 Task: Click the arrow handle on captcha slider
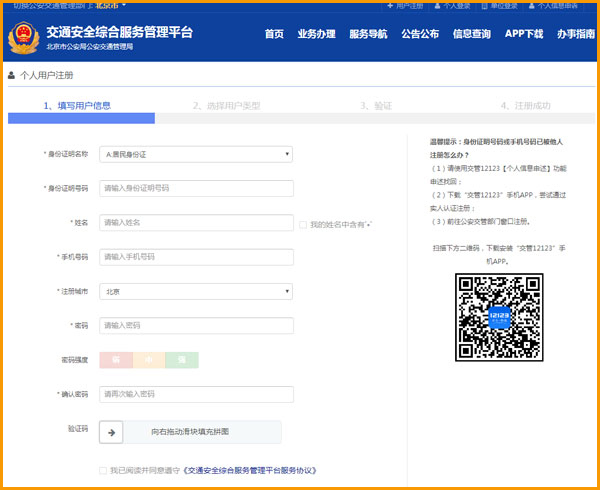pos(111,432)
